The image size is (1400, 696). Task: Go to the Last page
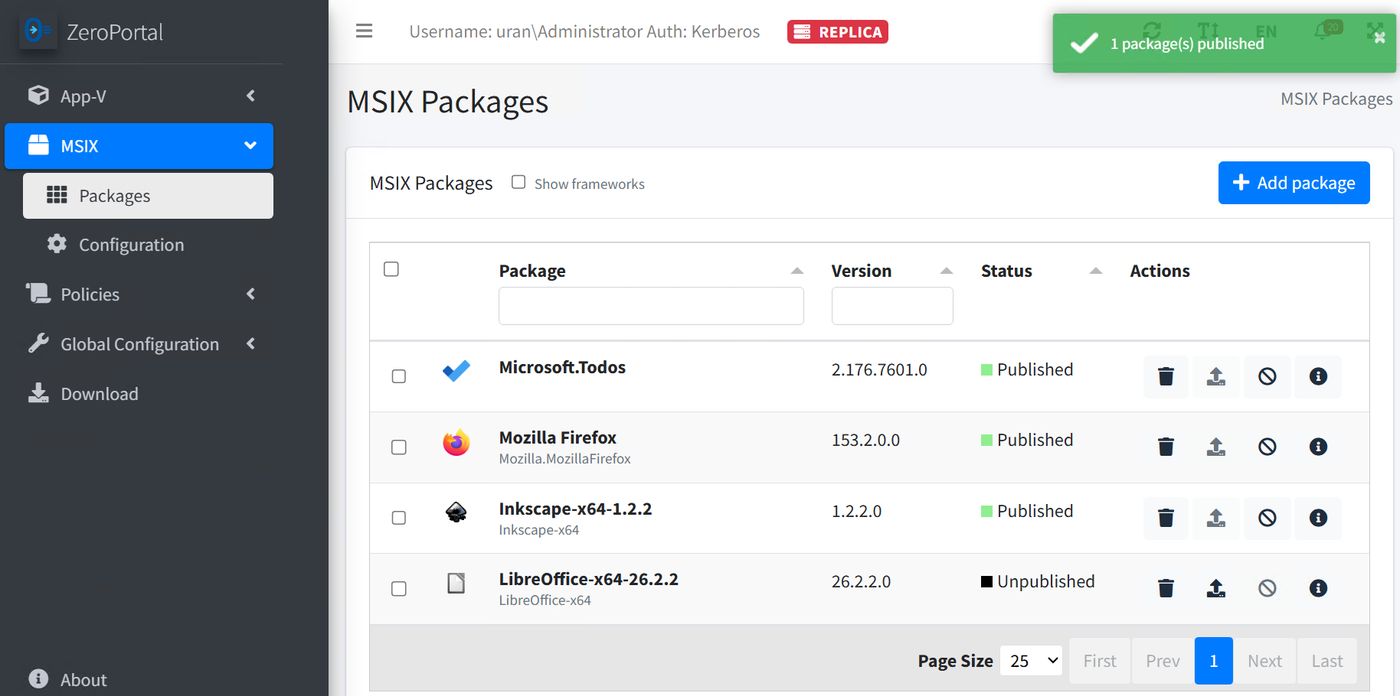[1327, 661]
